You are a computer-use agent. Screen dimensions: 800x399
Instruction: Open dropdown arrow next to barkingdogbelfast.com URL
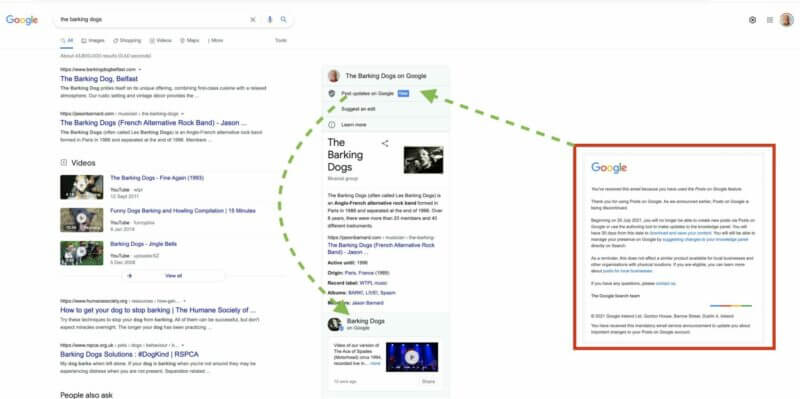click(140, 69)
